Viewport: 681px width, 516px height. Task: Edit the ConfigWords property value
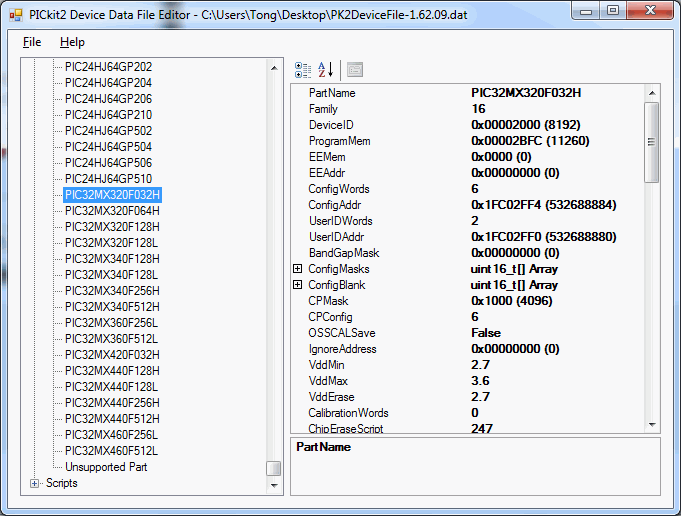pyautogui.click(x=475, y=189)
